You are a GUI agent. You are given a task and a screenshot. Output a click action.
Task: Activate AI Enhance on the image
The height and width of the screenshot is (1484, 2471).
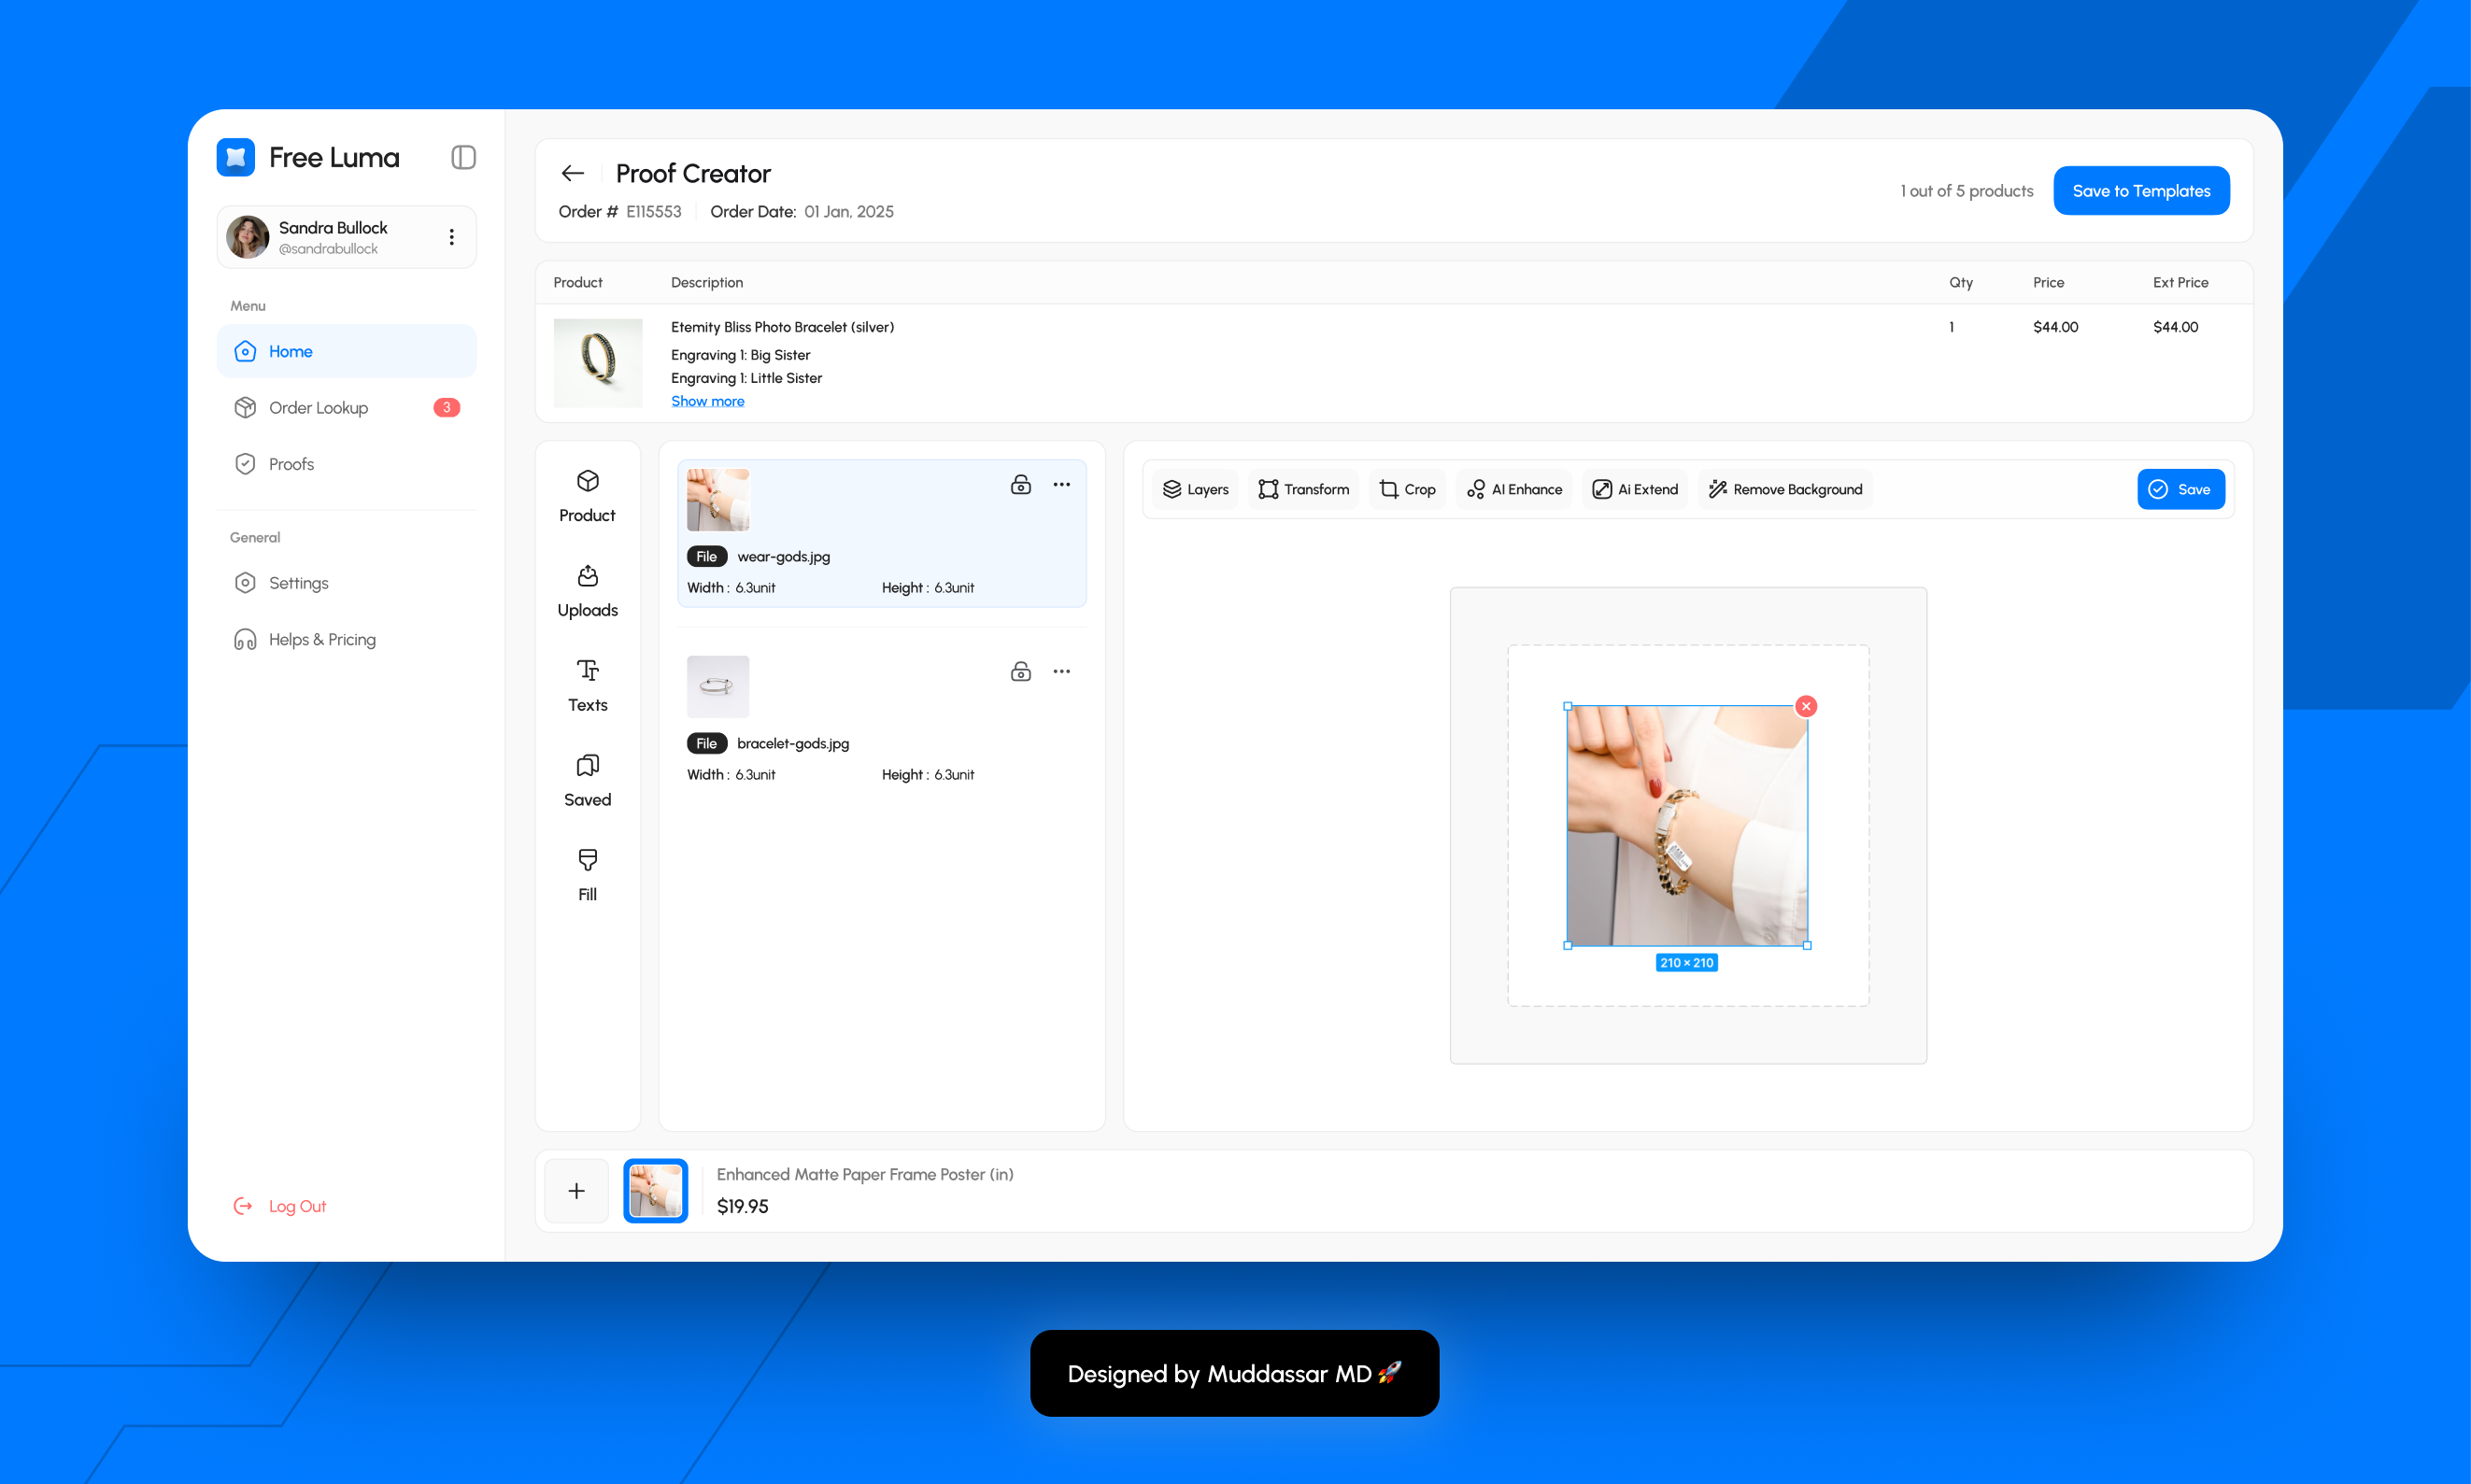1513,489
